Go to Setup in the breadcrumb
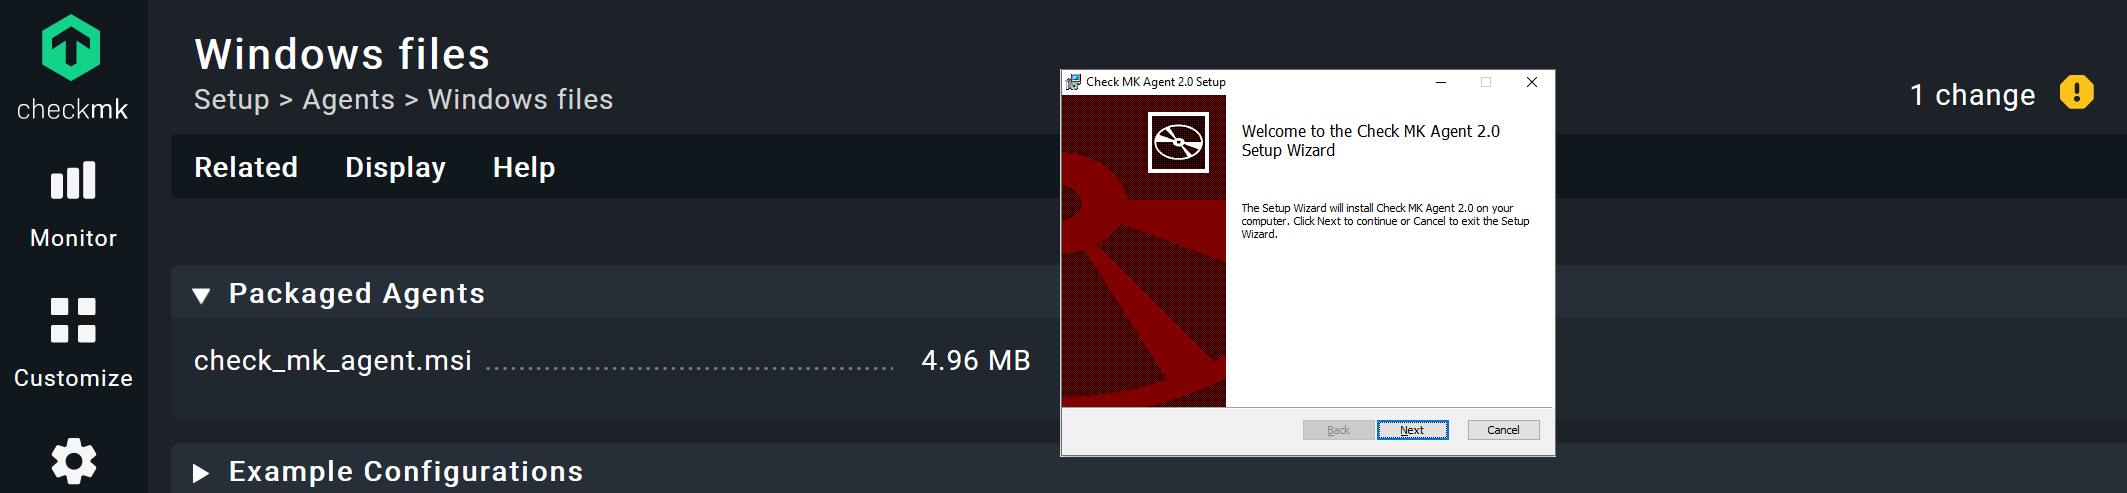Viewport: 2127px width, 493px height. click(x=232, y=100)
